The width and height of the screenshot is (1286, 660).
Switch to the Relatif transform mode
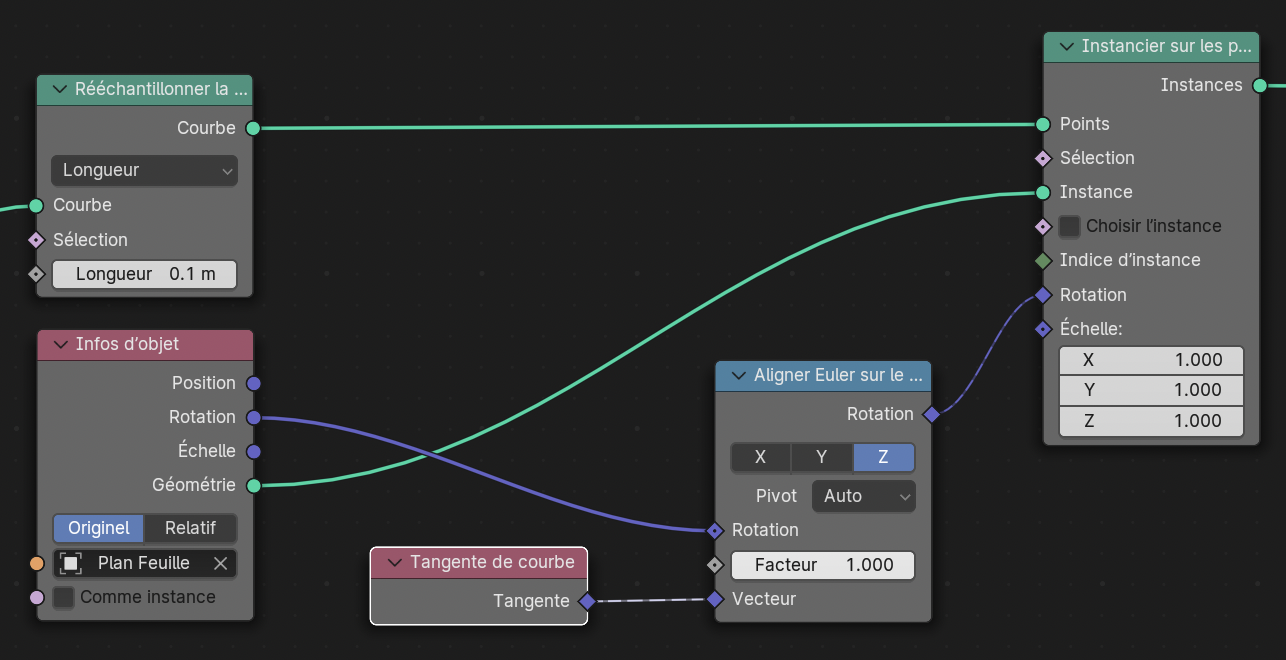[190, 528]
